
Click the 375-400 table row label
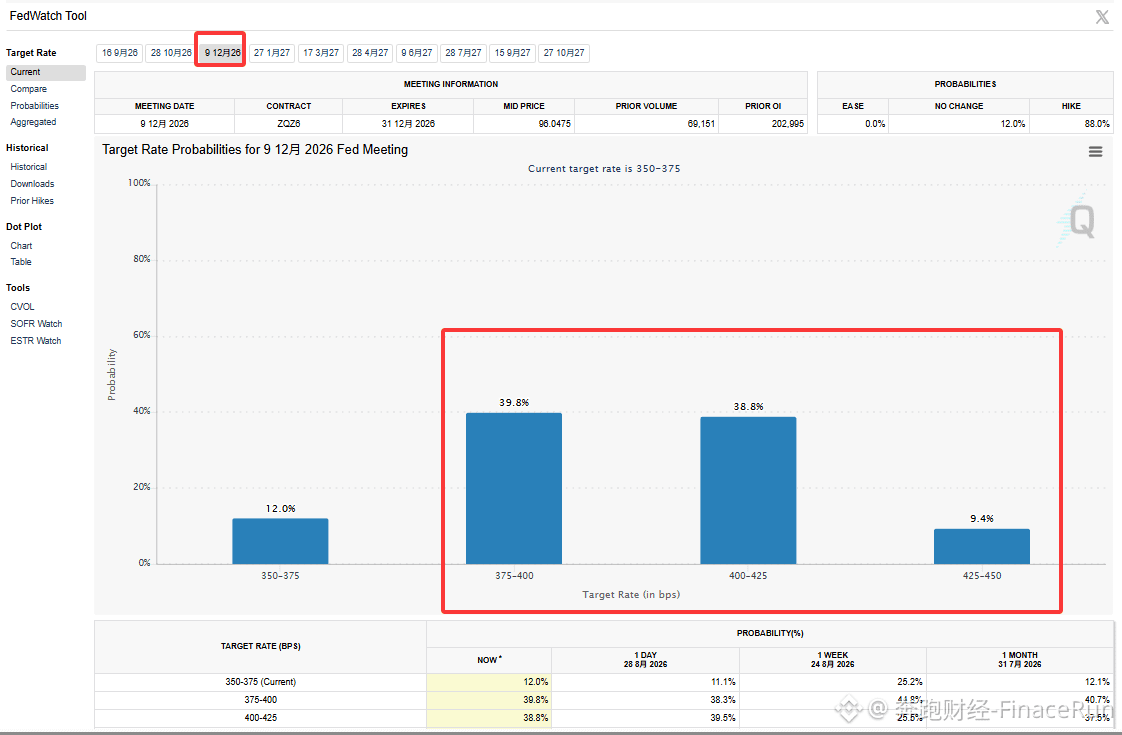pos(260,700)
